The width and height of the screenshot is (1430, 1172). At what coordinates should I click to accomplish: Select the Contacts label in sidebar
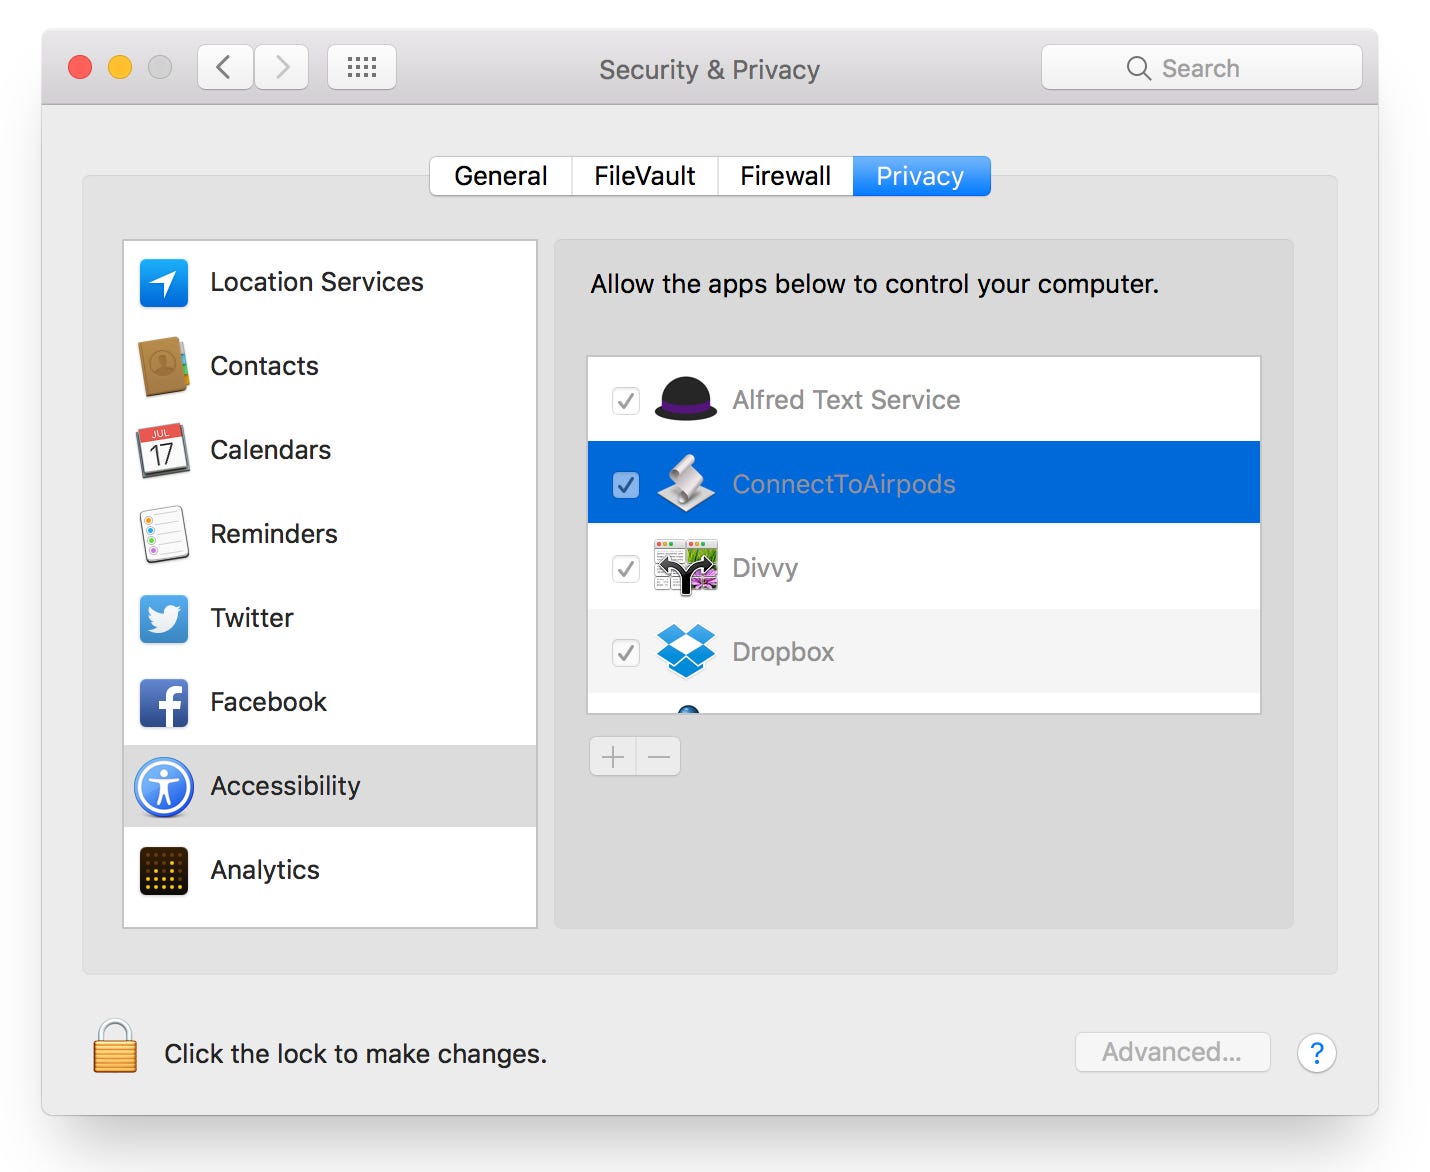tap(265, 366)
